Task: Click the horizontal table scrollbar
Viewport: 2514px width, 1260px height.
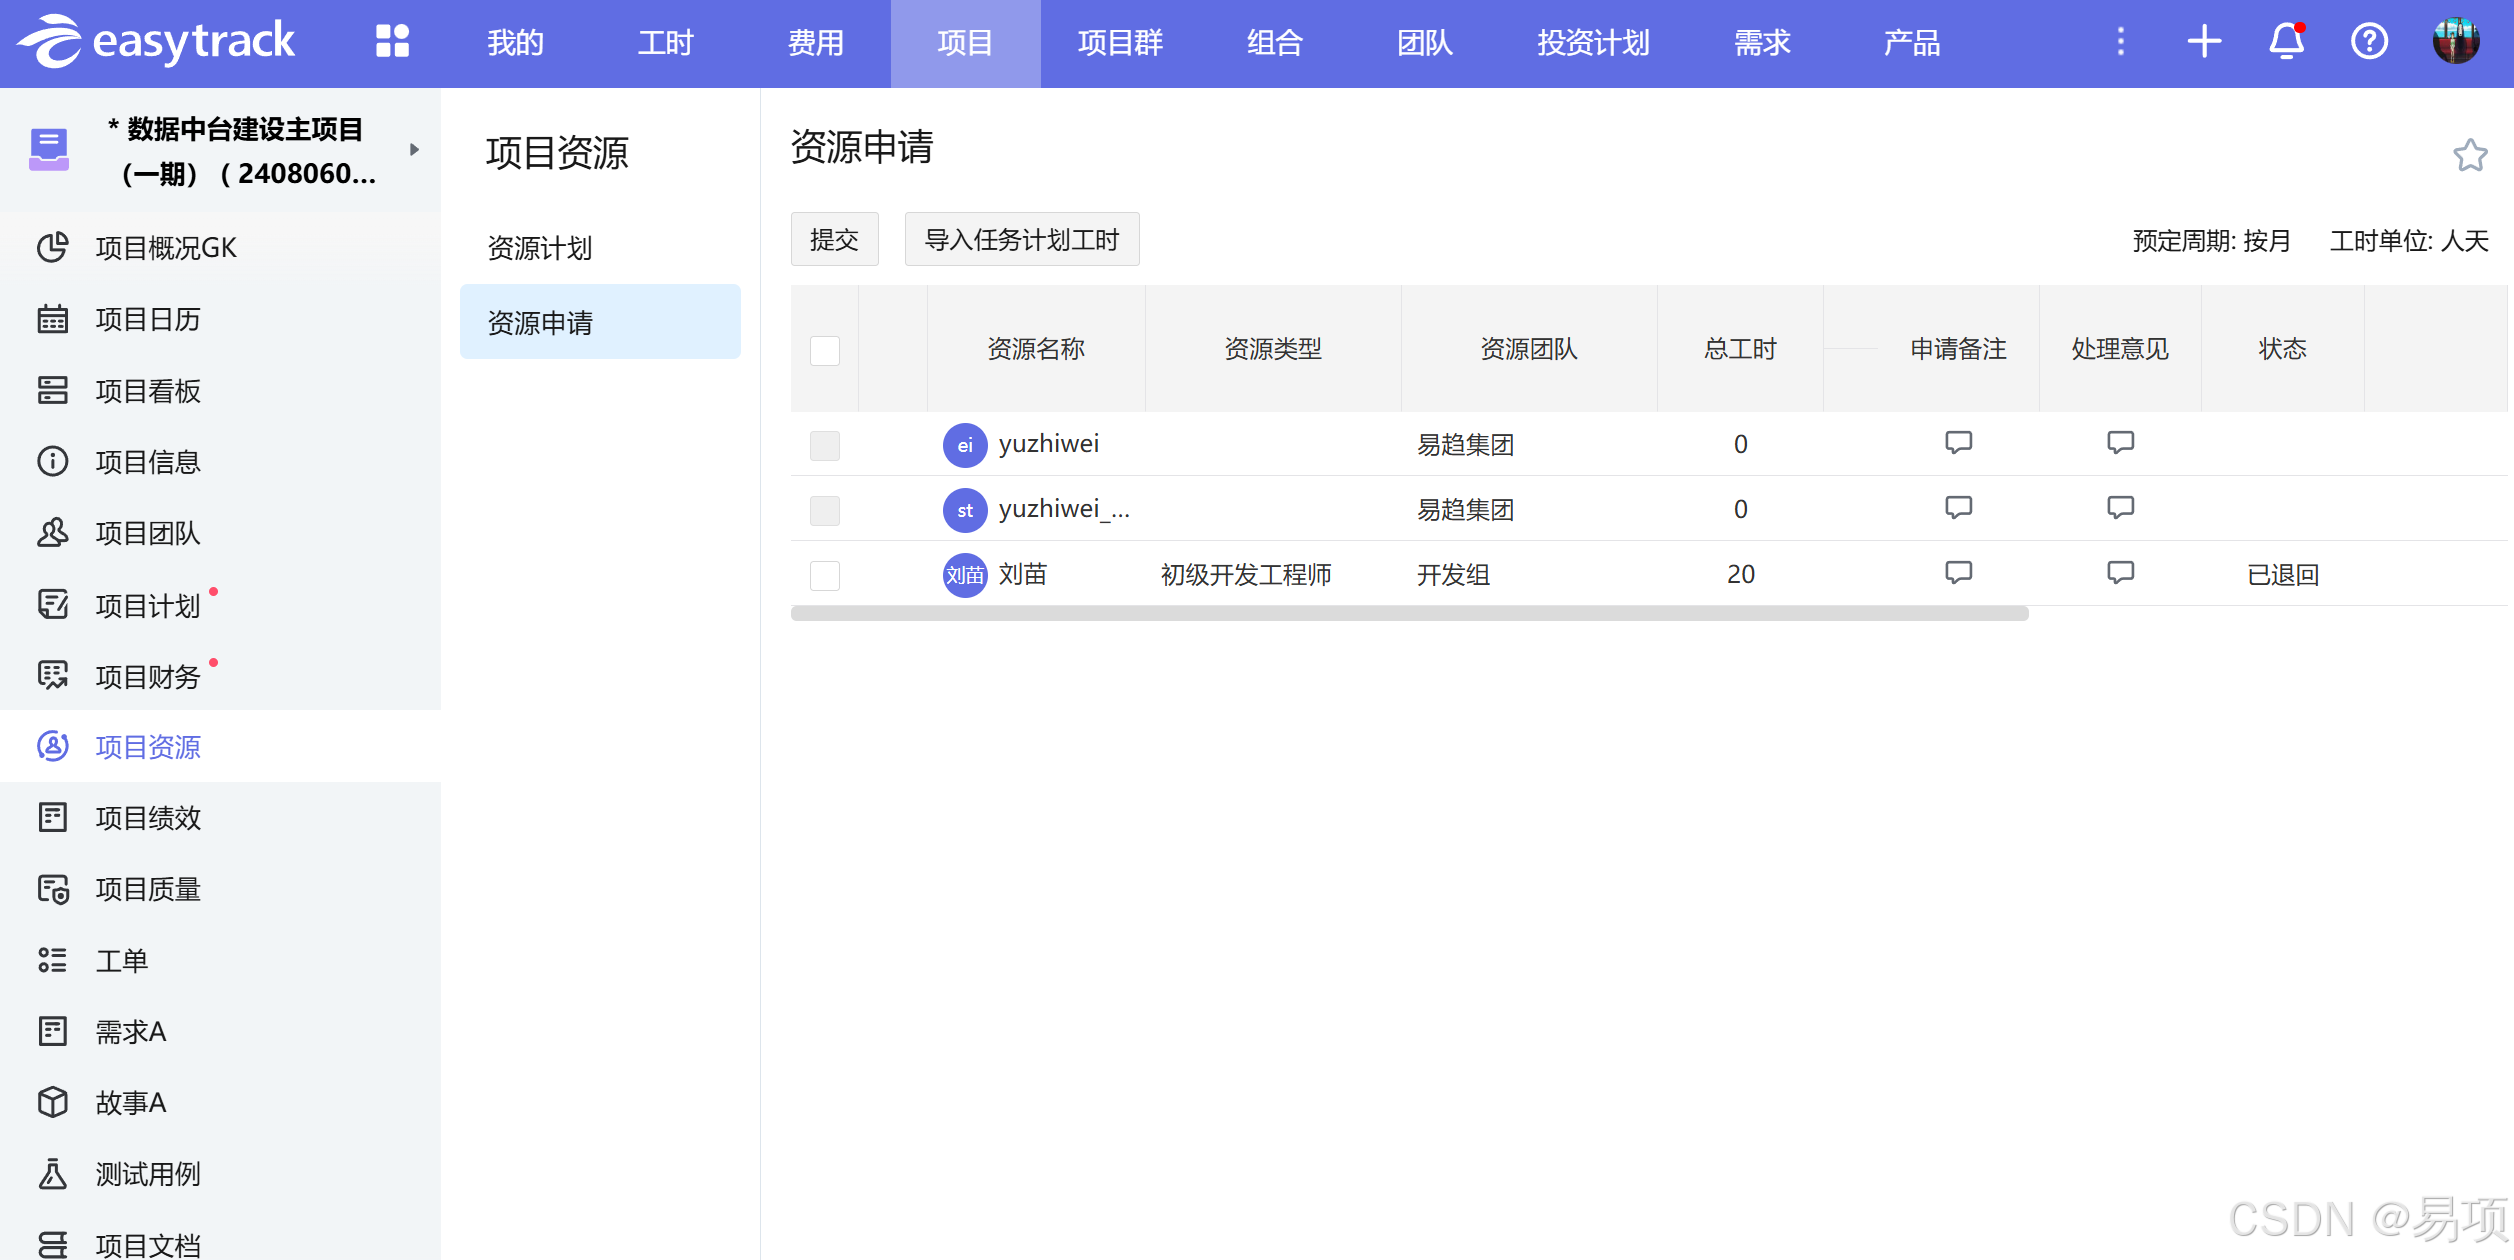Action: tap(1409, 614)
